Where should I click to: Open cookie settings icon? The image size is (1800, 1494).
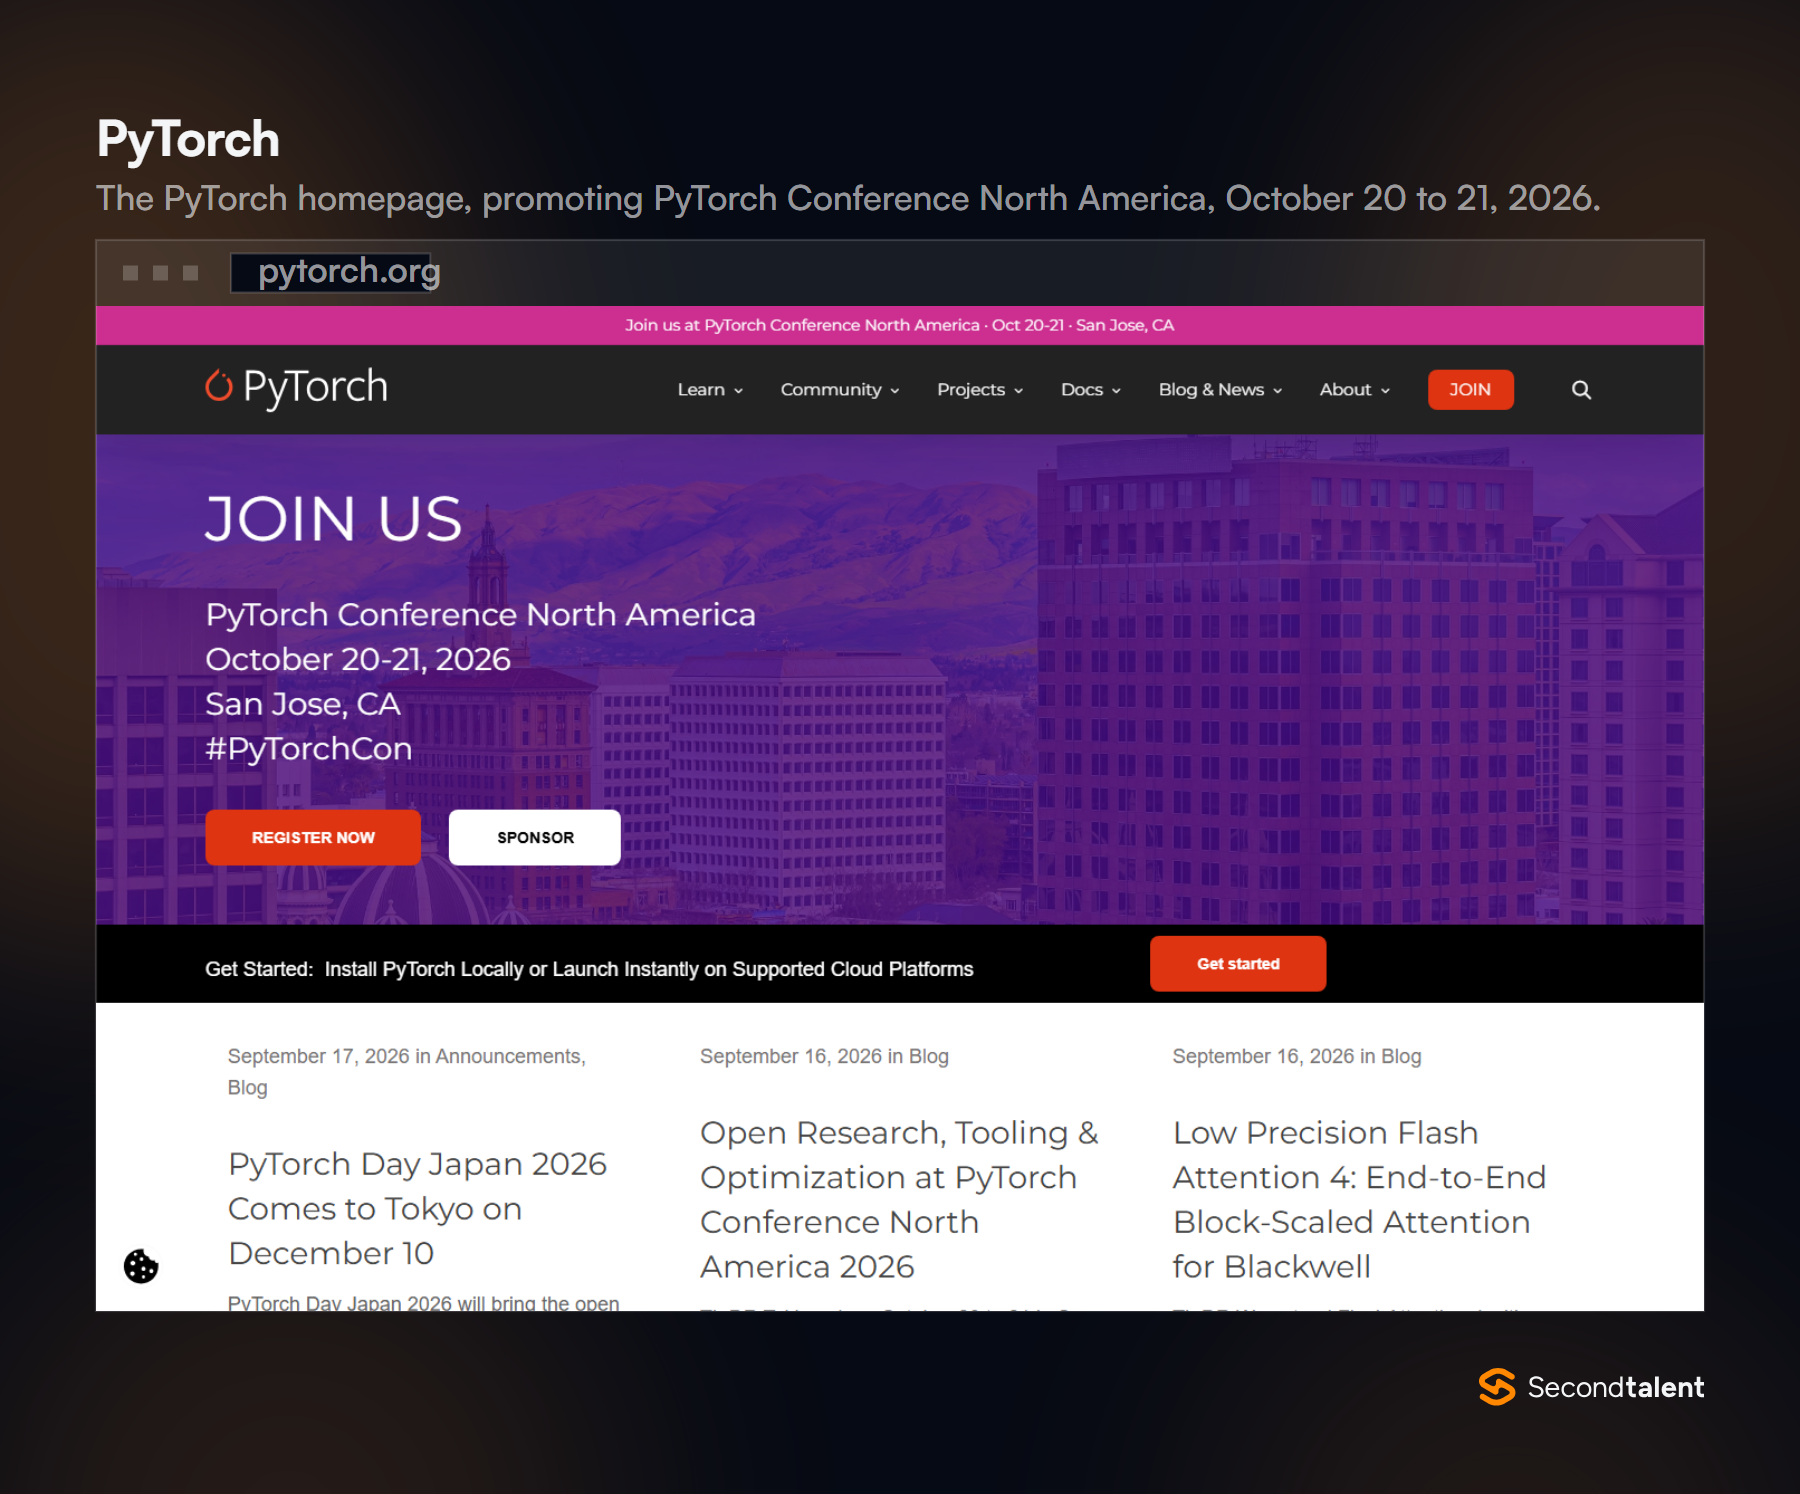tap(141, 1266)
